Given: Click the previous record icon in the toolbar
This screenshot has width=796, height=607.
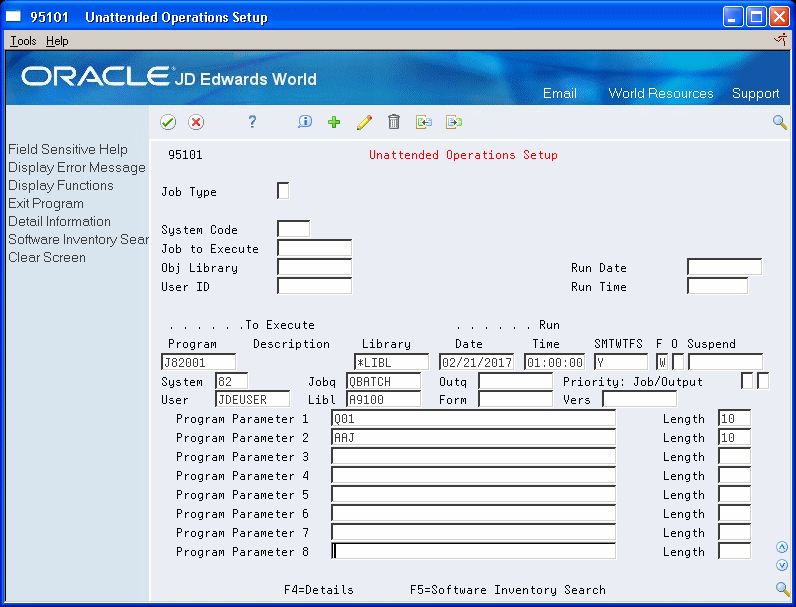Looking at the screenshot, I should [x=424, y=122].
